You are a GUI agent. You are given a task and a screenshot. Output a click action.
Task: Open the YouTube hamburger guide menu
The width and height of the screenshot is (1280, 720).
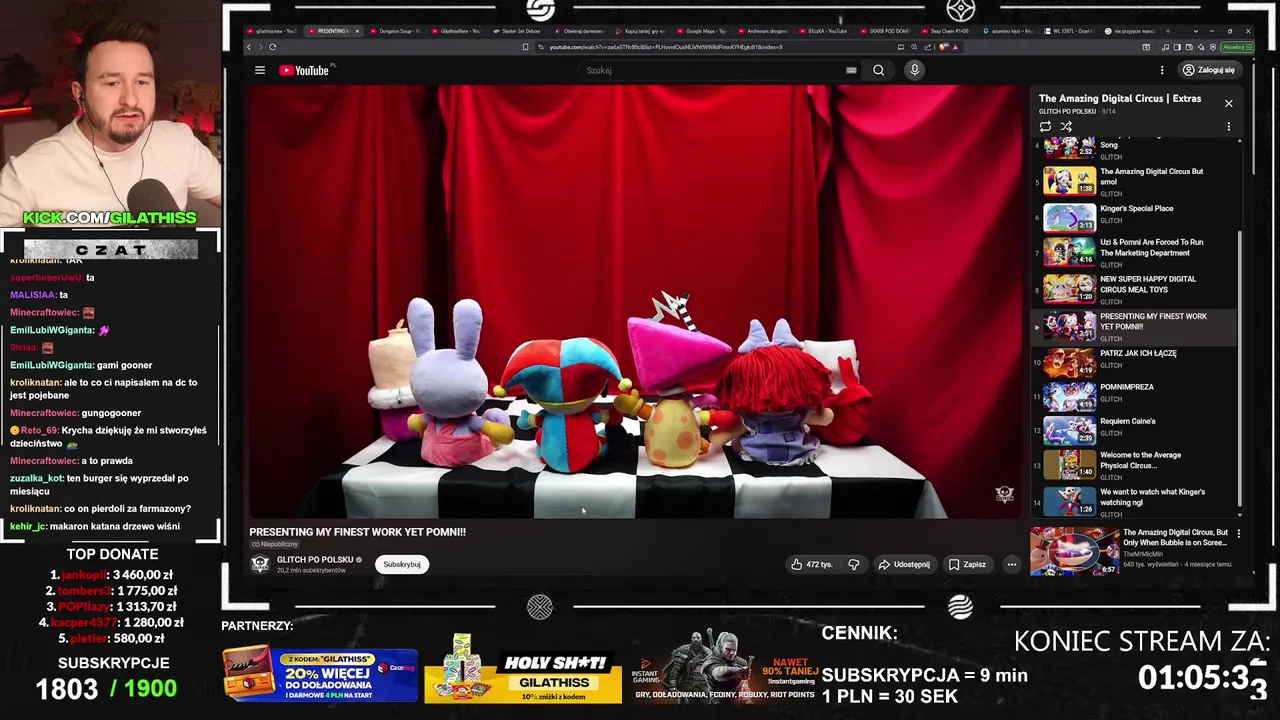[260, 70]
